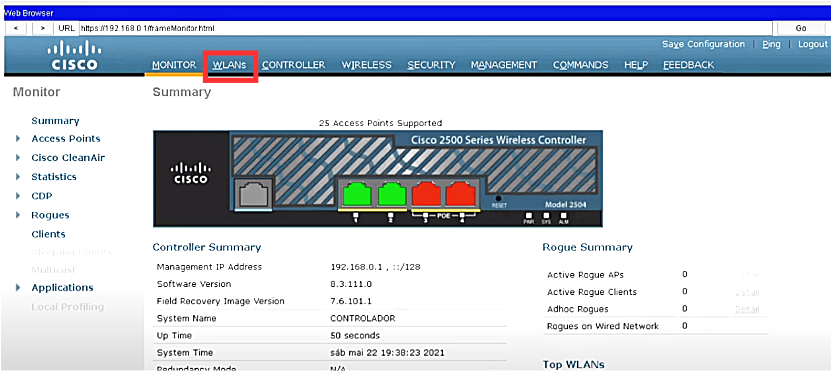Click green port 2 on controller image

391,194
